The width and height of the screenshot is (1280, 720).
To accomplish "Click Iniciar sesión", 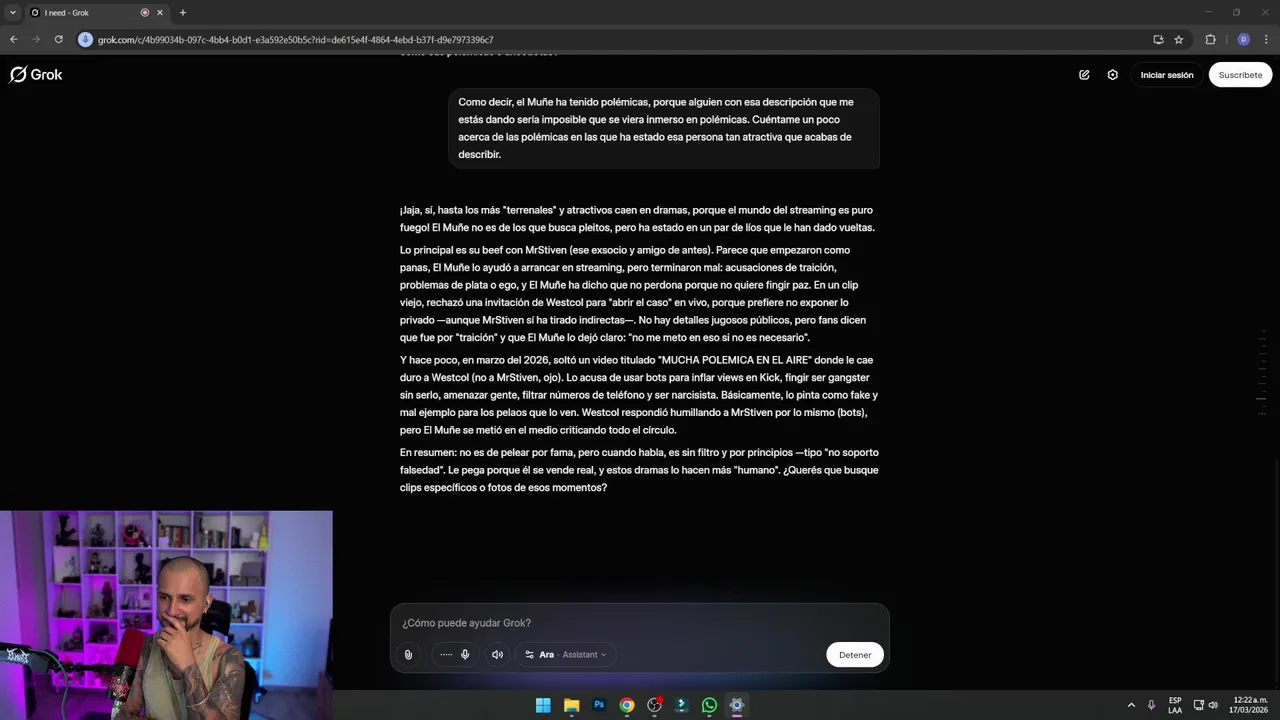I will 1167,75.
